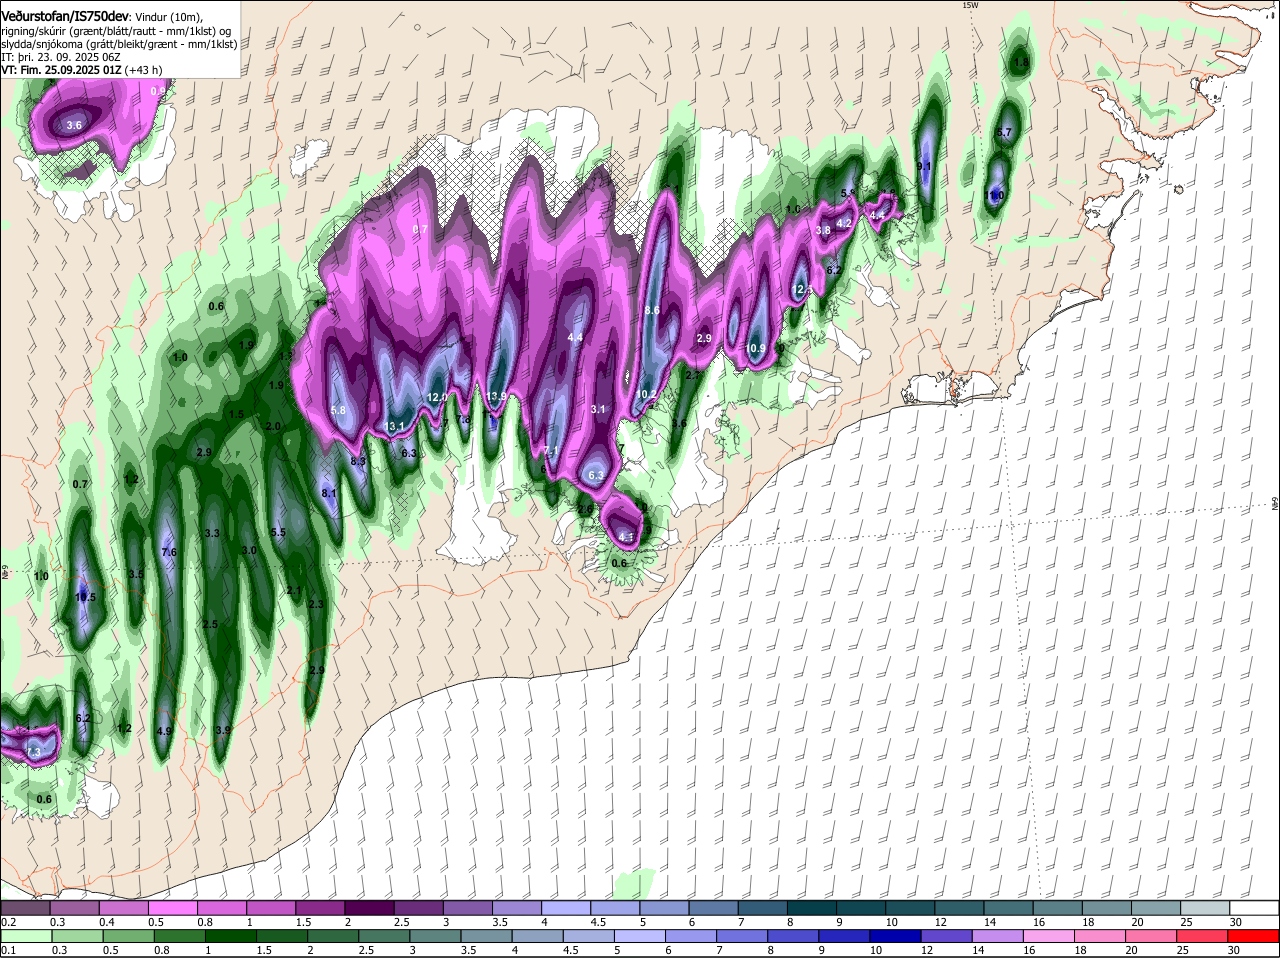Click the 2.7 value label
The width and height of the screenshot is (1280, 958).
(x=692, y=375)
